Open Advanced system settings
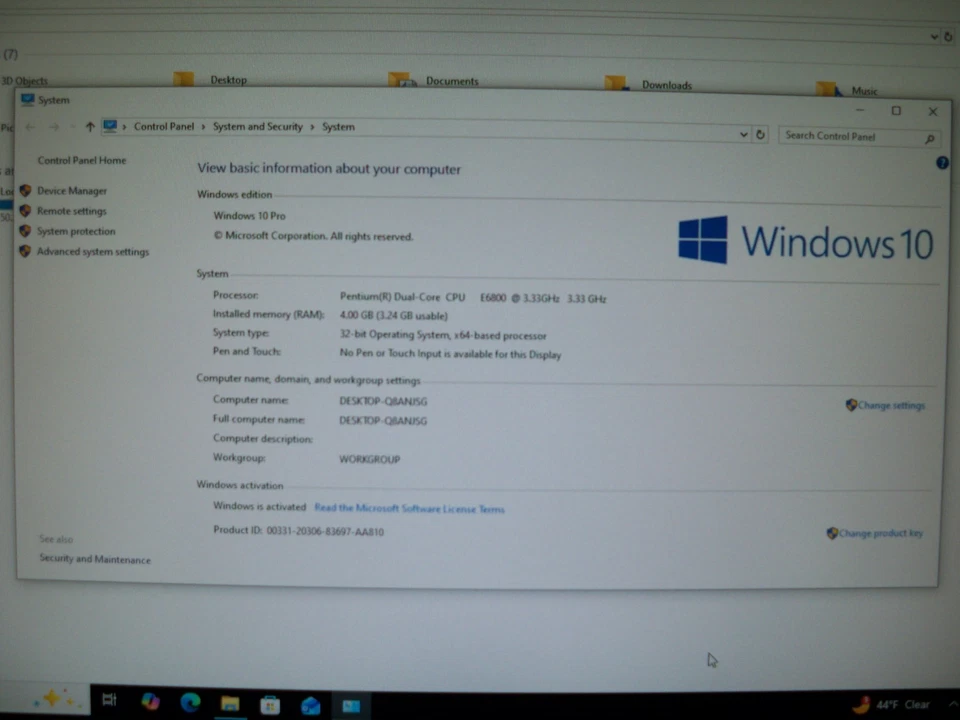The height and width of the screenshot is (720, 960). click(93, 251)
